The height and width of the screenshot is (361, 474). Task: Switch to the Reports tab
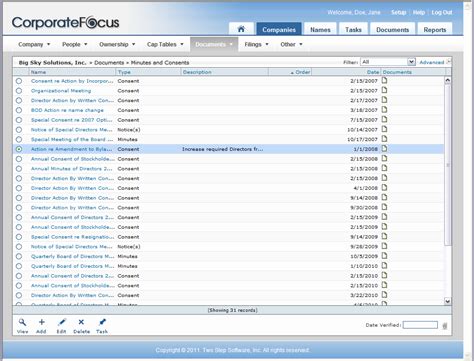435,29
